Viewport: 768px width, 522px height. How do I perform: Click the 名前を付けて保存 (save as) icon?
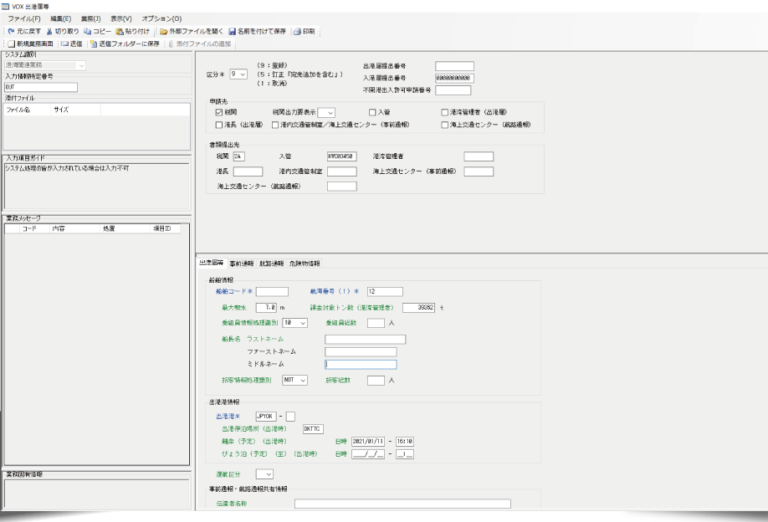233,31
